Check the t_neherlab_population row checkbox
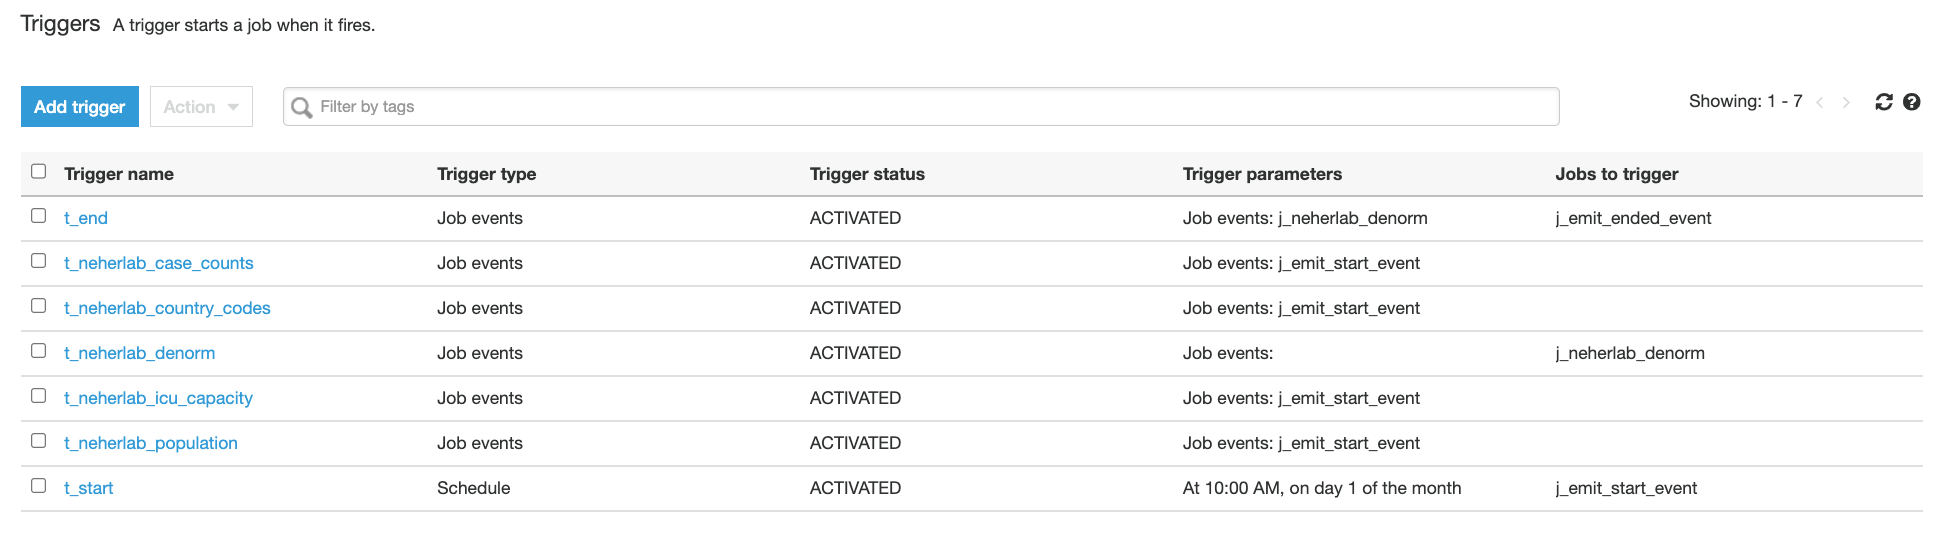The height and width of the screenshot is (539, 1949). click(39, 441)
